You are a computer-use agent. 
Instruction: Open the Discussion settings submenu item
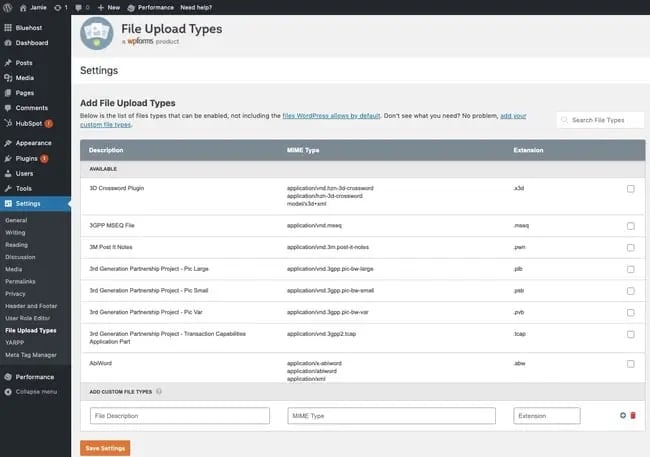[20, 257]
